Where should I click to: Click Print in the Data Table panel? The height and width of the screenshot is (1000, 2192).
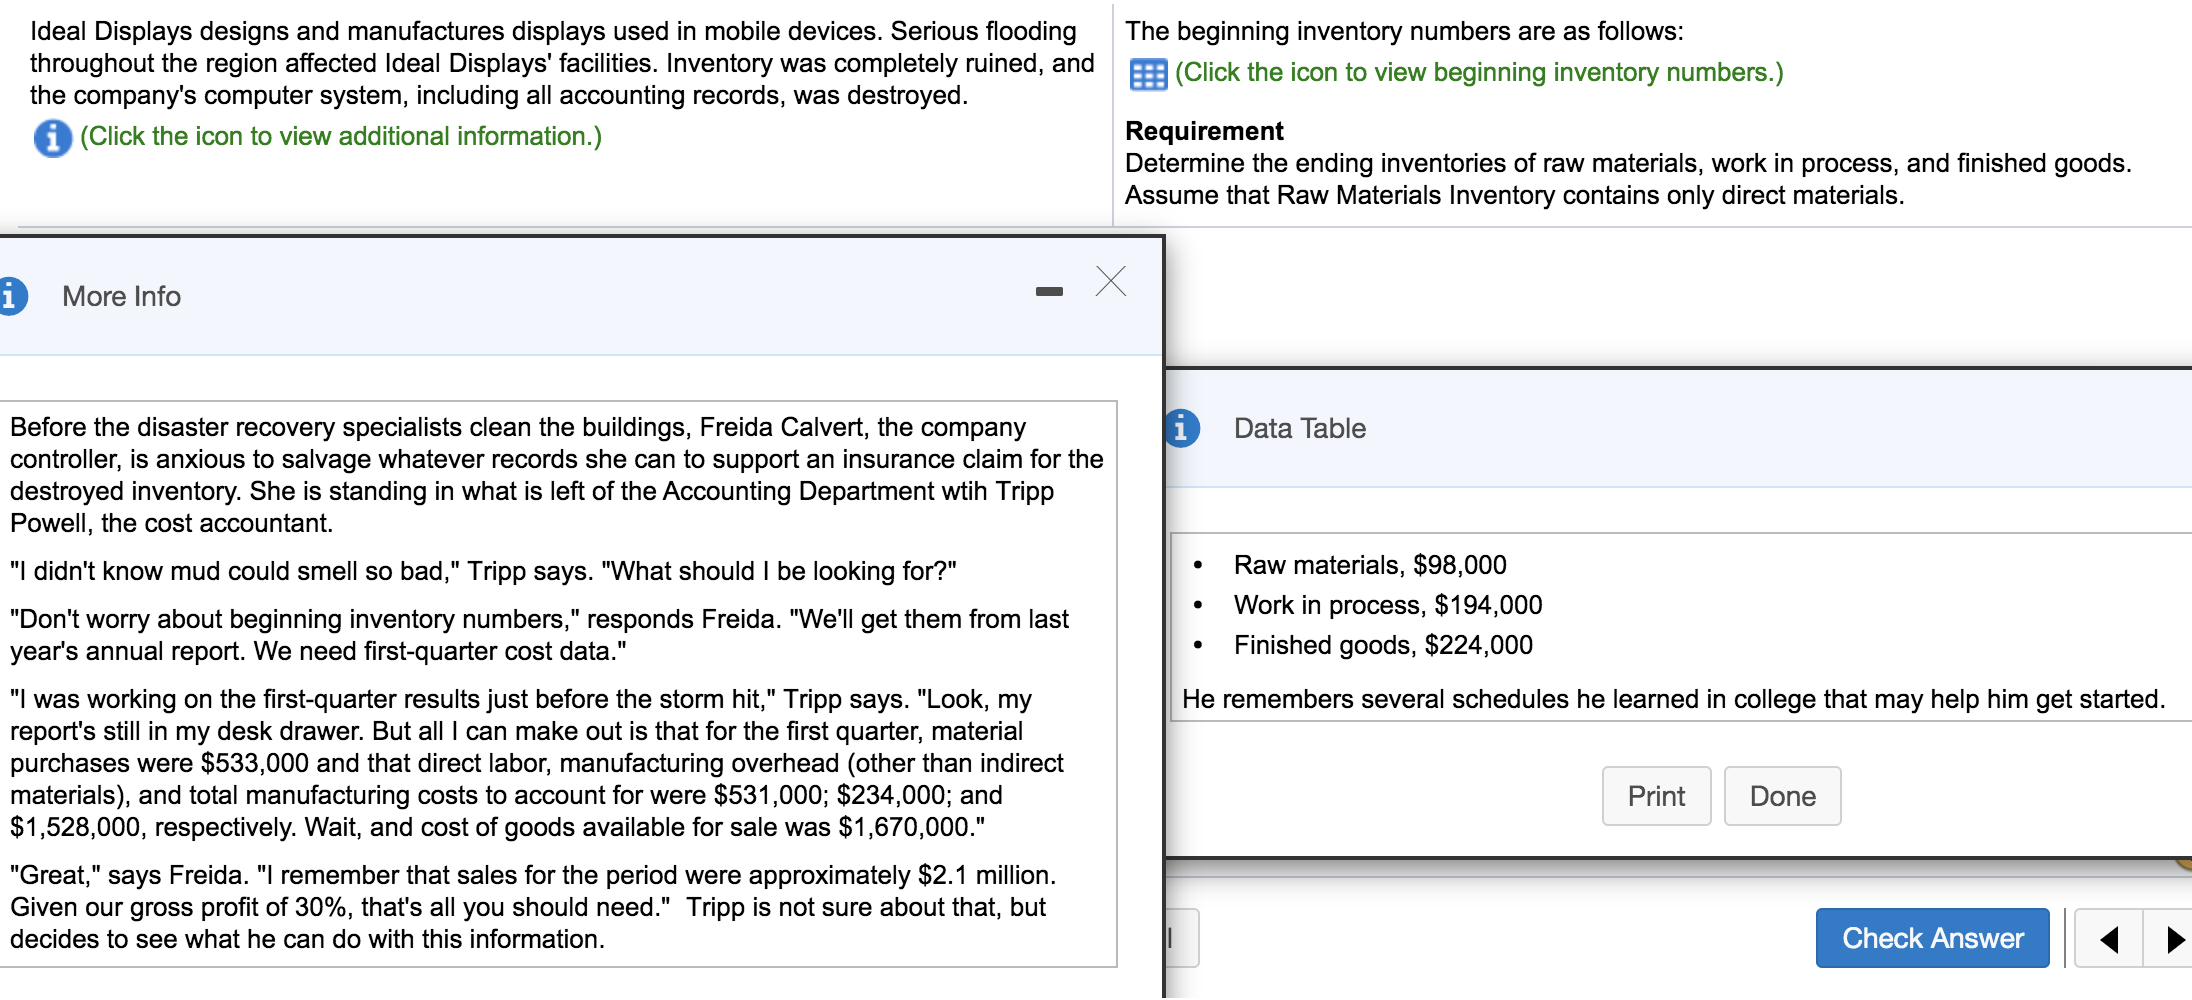(1656, 796)
